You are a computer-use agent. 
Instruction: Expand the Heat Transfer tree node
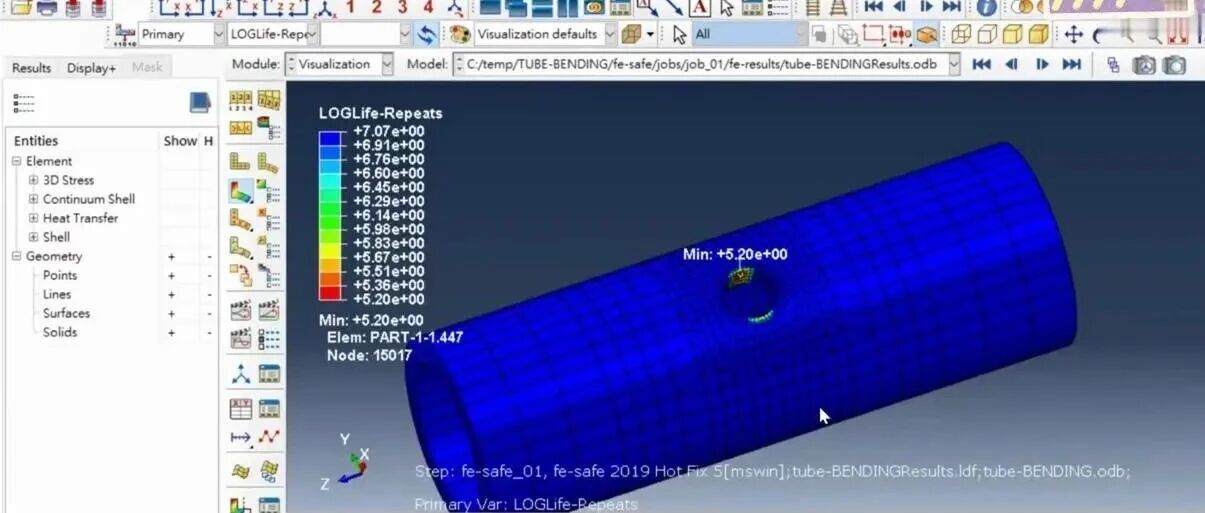point(34,218)
